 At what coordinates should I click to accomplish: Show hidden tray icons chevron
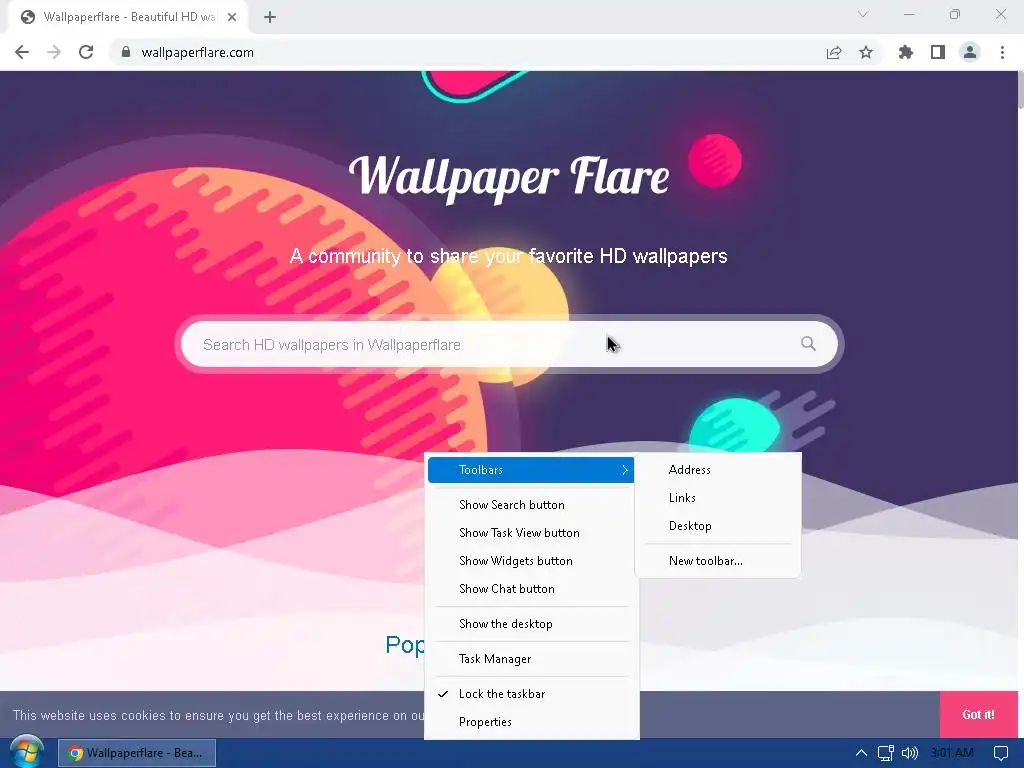pyautogui.click(x=861, y=753)
